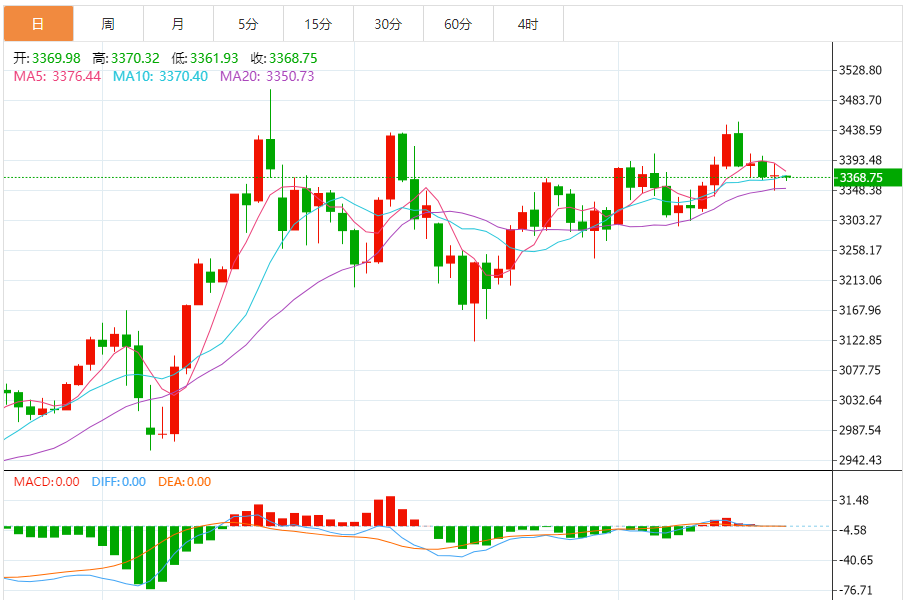Click the 31.48 MACD axis label

pos(854,500)
